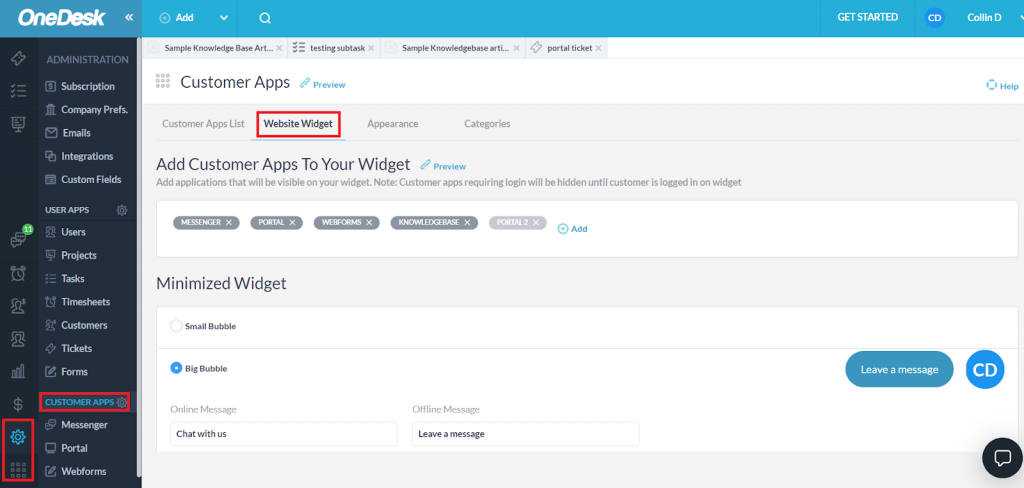Viewport: 1024px width, 488px height.
Task: Collapse the sidebar with double chevron
Action: [129, 18]
